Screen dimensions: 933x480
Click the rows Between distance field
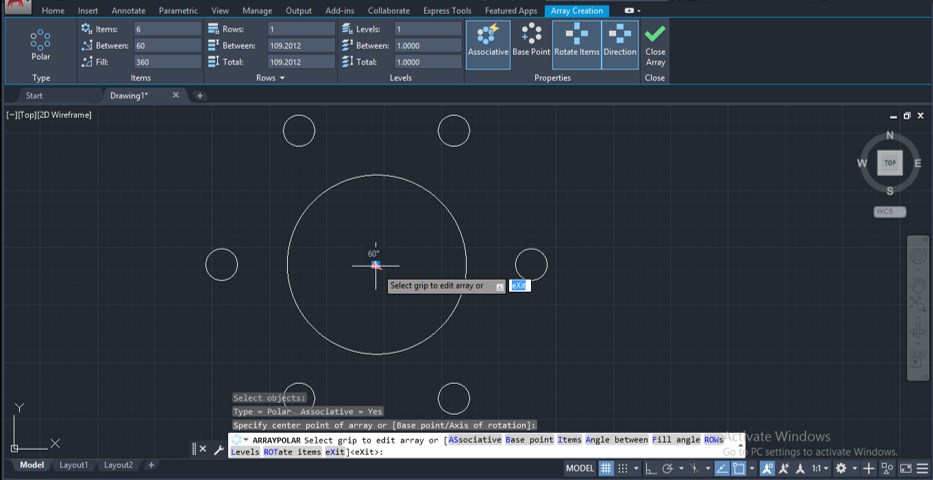point(301,45)
